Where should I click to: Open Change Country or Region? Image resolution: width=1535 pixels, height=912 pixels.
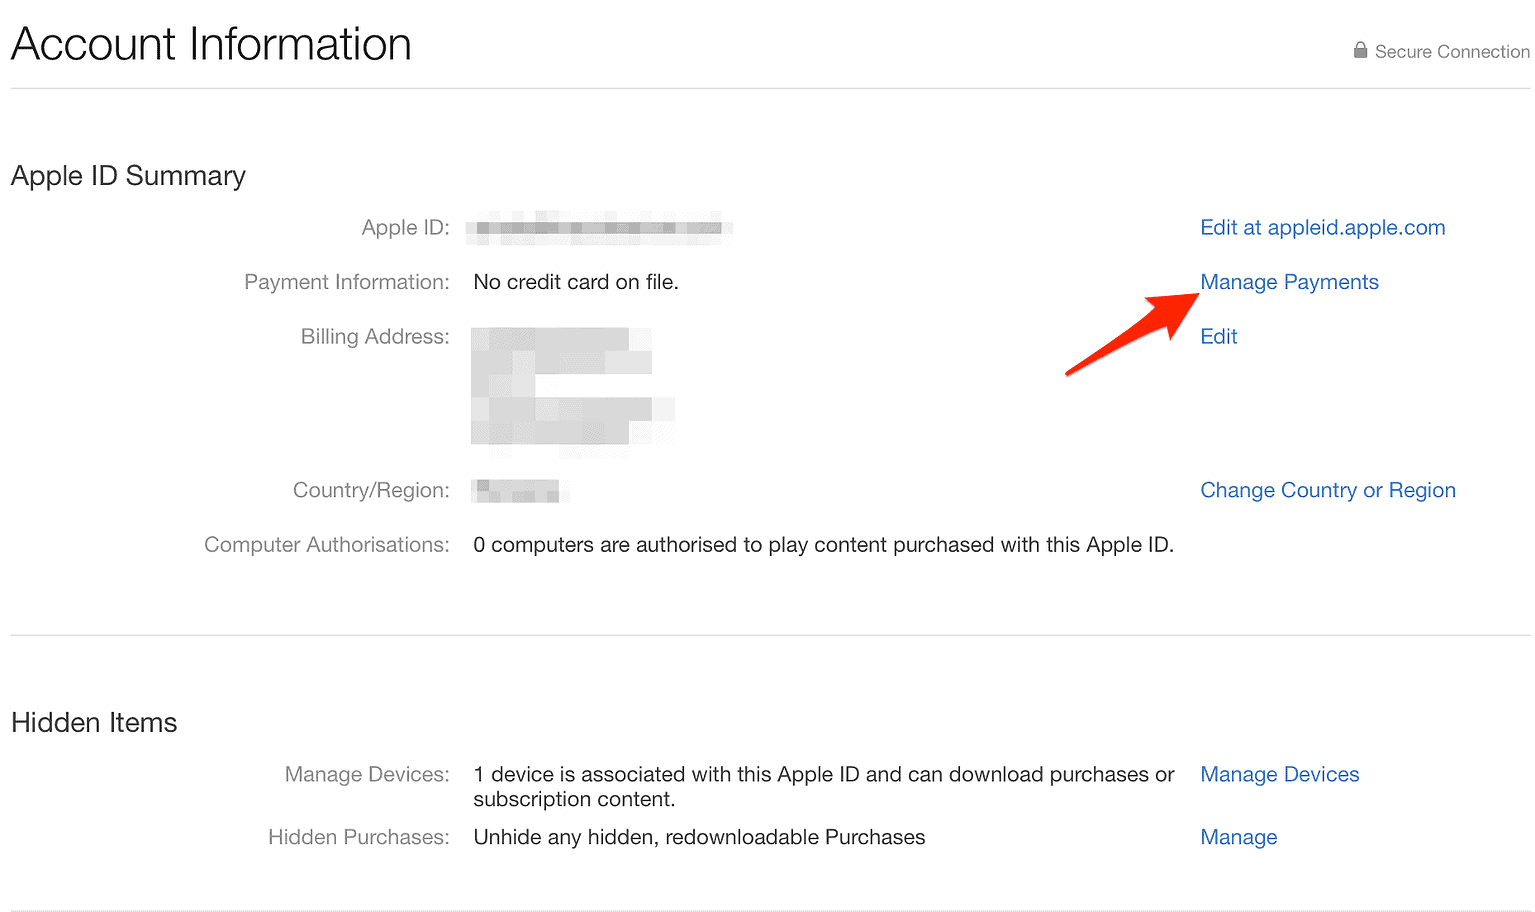[1327, 490]
